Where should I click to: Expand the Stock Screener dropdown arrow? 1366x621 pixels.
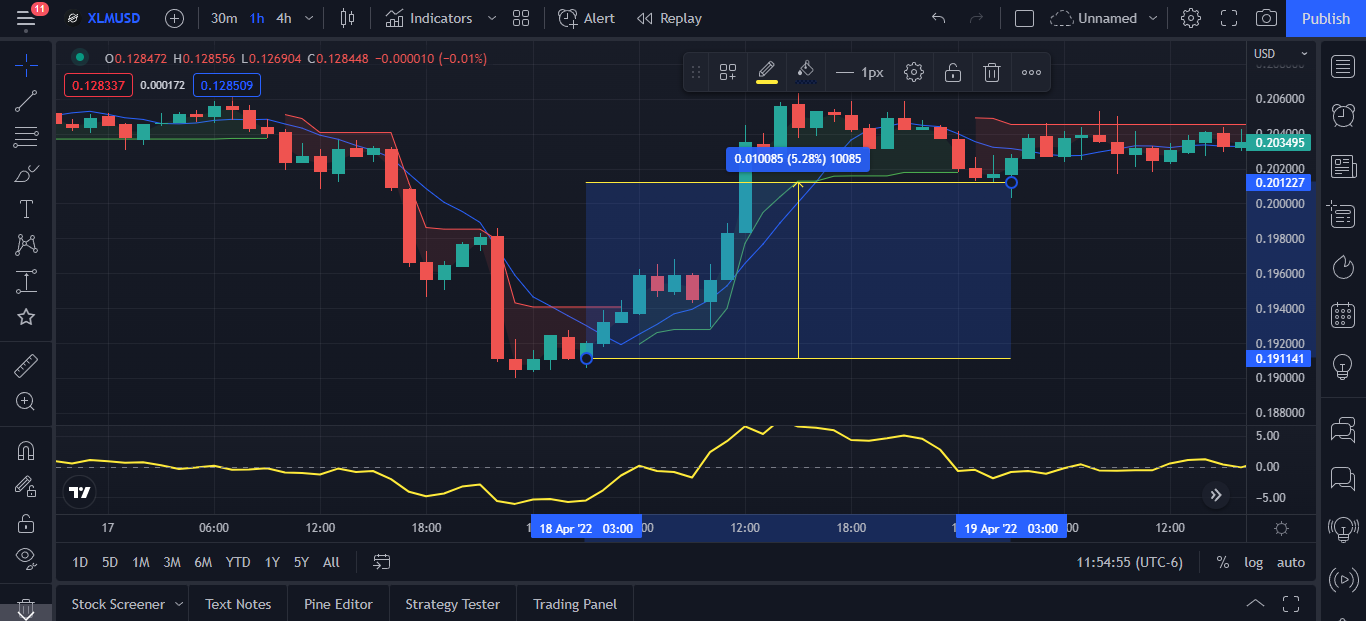(179, 604)
